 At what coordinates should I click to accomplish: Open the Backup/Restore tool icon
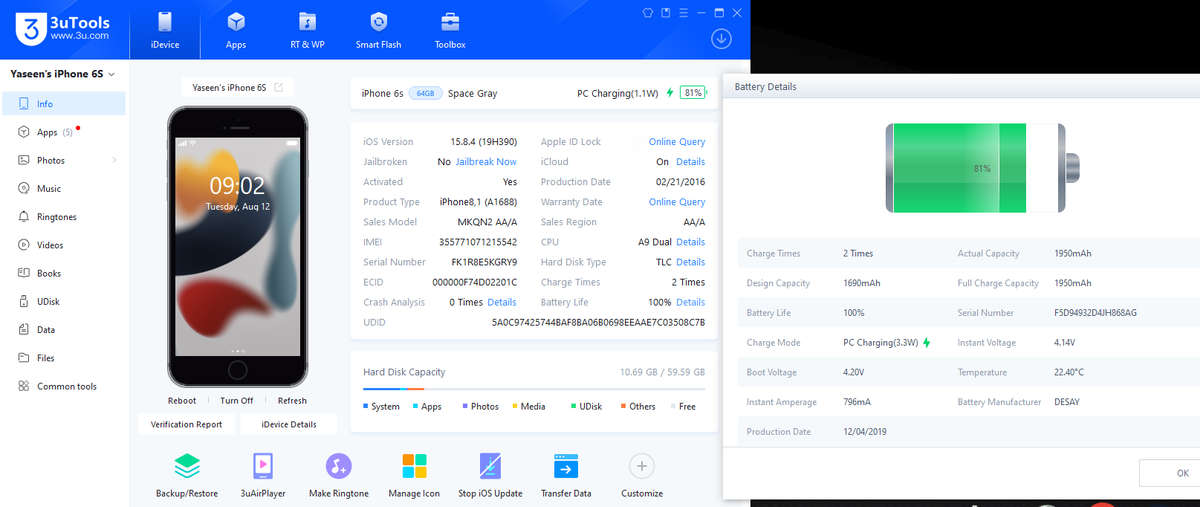click(x=187, y=467)
